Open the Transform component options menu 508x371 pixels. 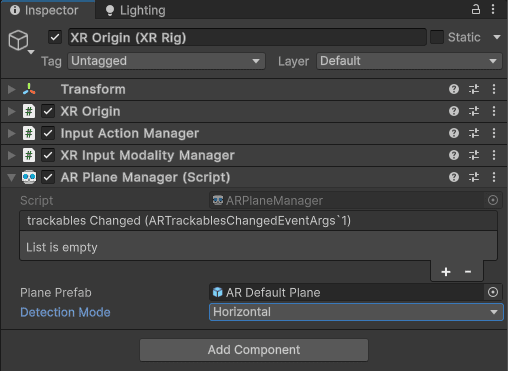pos(494,89)
